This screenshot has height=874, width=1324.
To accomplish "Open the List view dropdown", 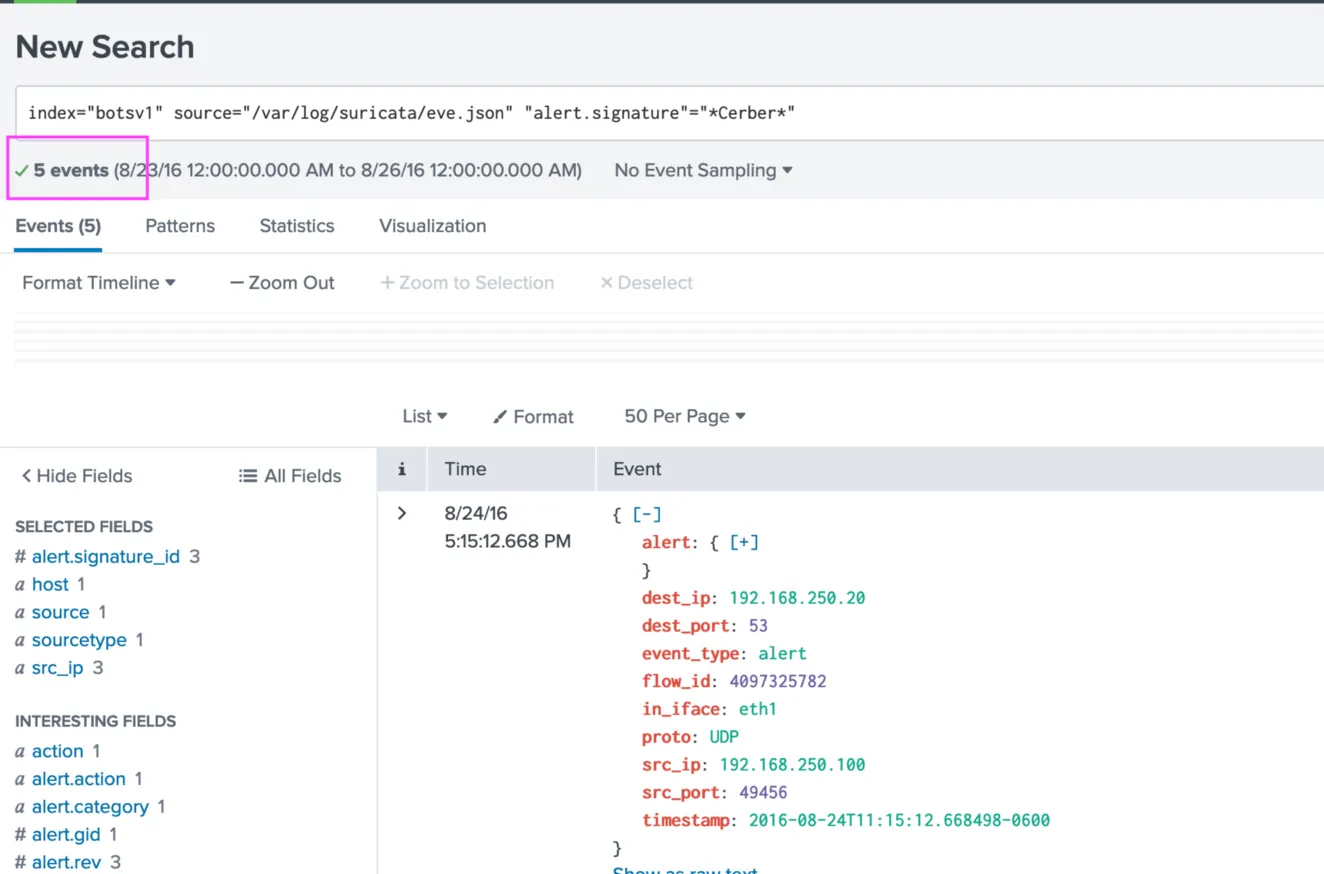I will click(x=424, y=416).
